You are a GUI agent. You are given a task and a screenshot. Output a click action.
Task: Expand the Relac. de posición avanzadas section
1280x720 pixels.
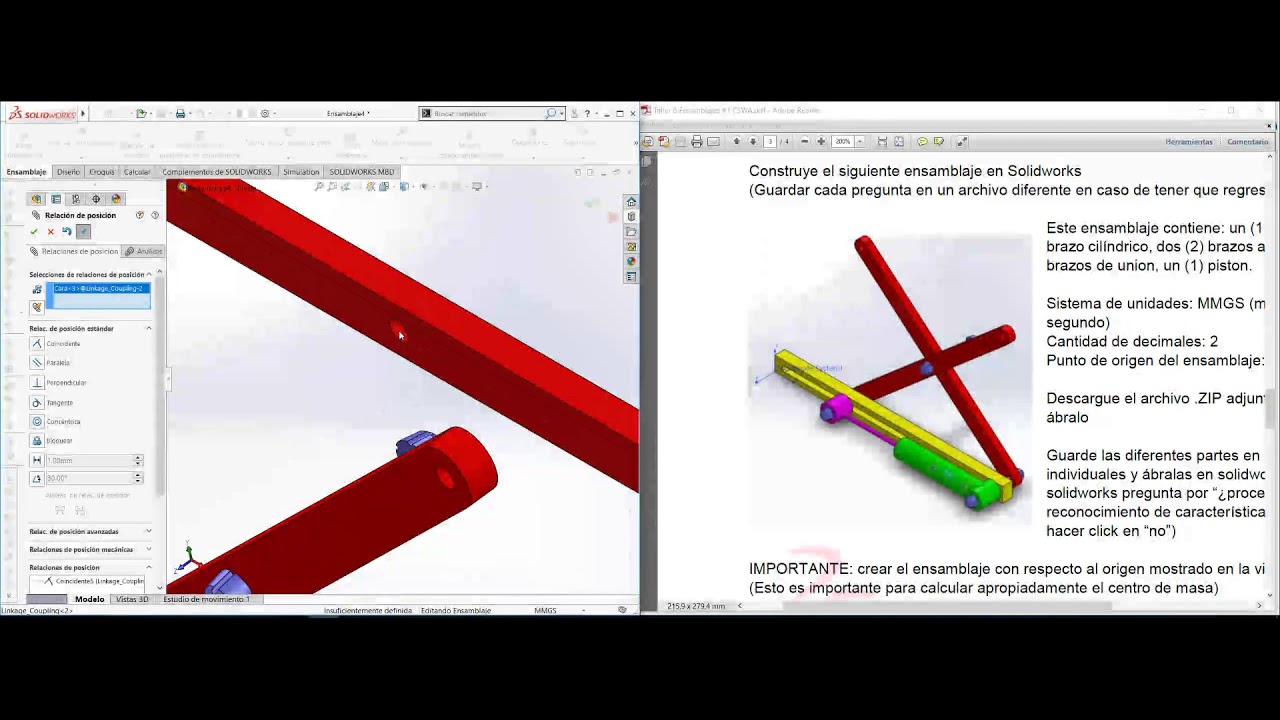tap(149, 531)
